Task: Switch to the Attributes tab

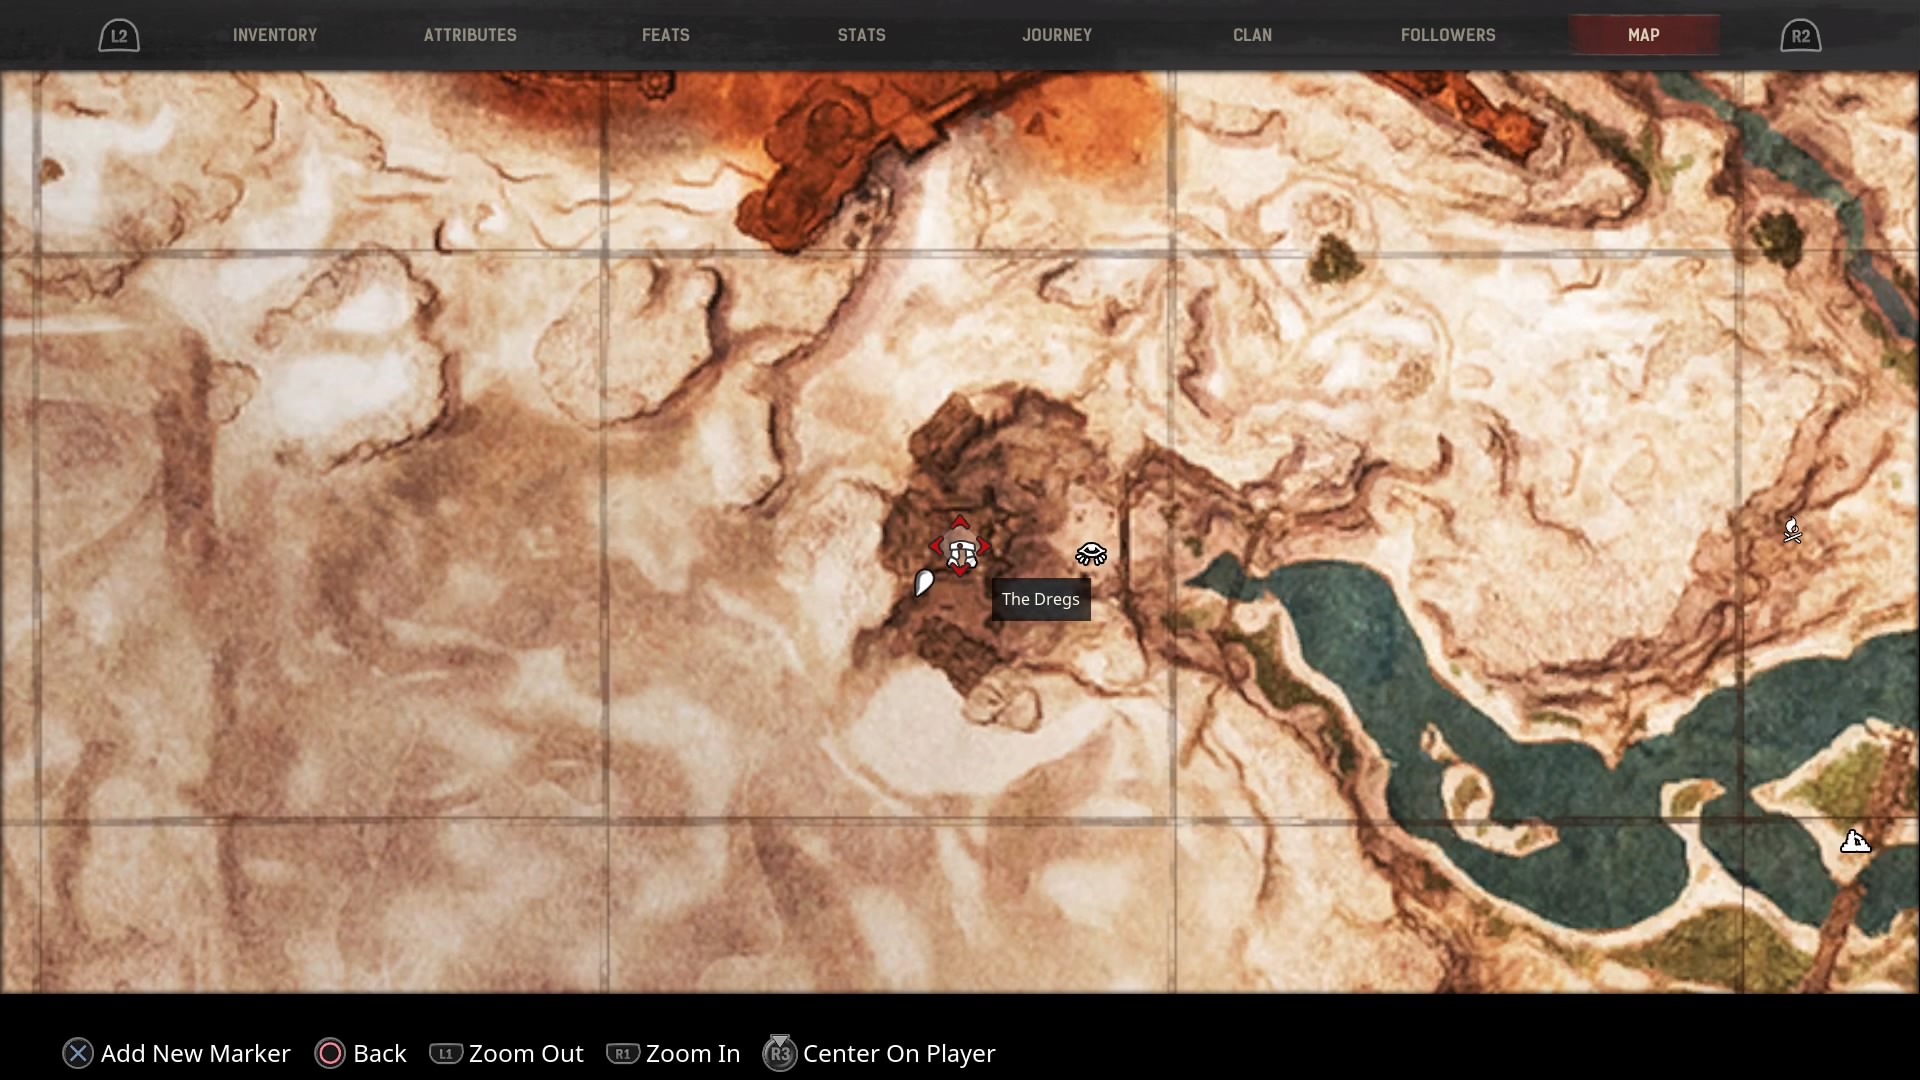Action: pos(470,35)
